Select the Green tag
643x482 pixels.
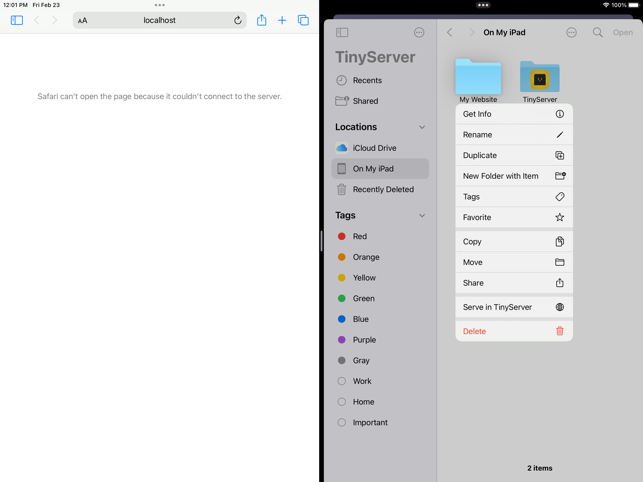point(380,298)
